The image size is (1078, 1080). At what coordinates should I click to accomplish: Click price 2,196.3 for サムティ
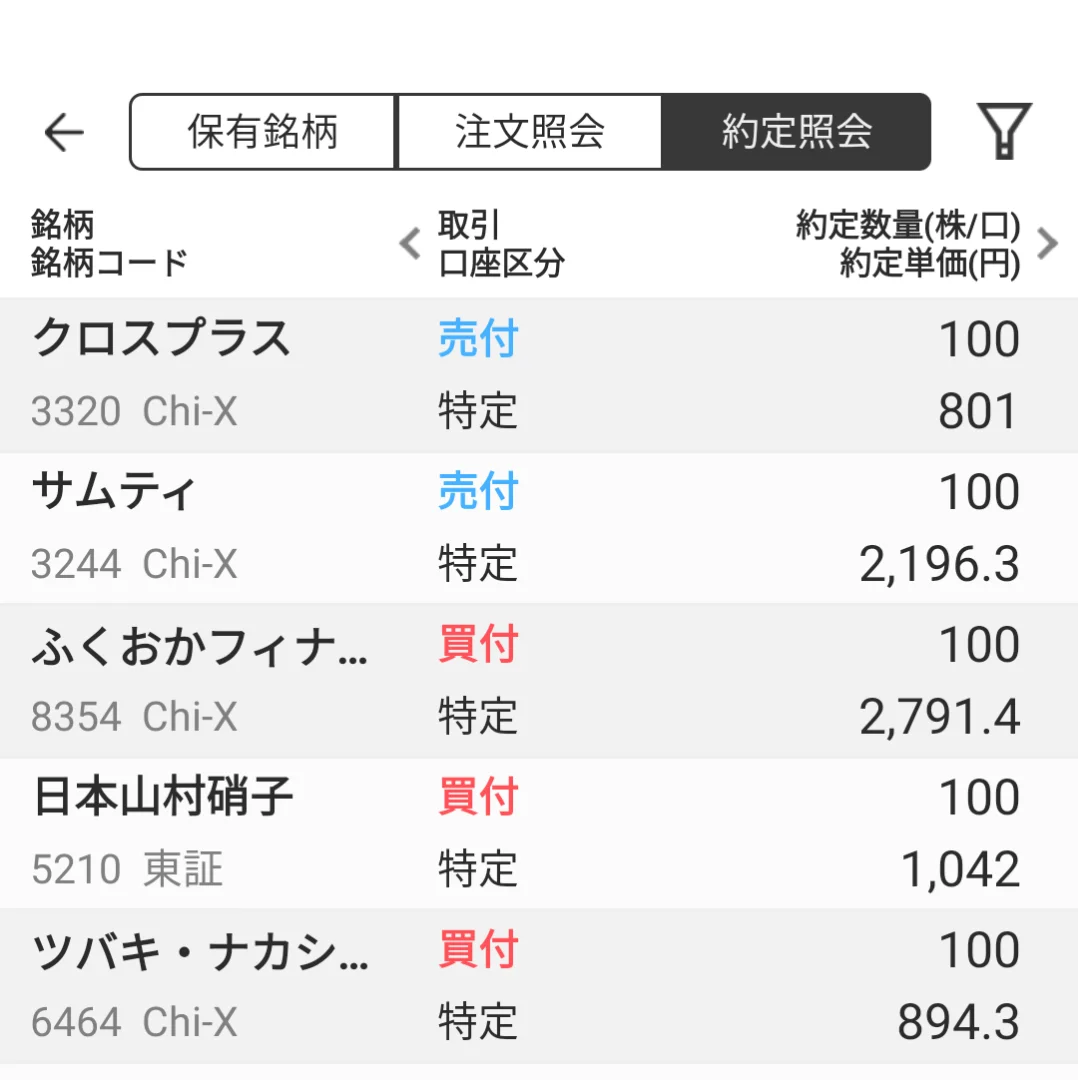pos(939,566)
